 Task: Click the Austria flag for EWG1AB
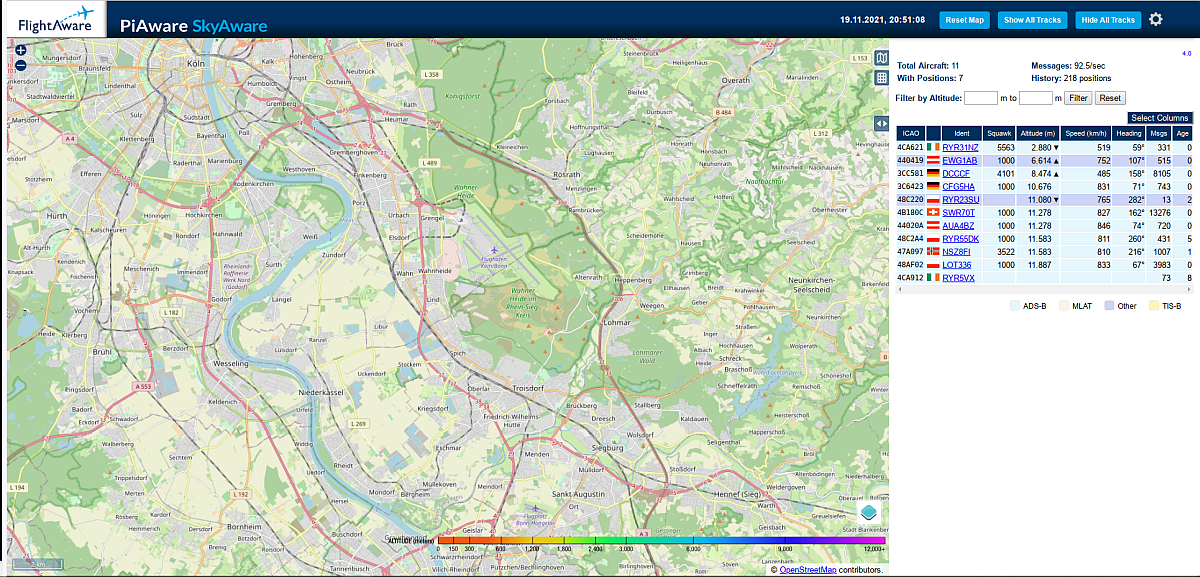934,160
